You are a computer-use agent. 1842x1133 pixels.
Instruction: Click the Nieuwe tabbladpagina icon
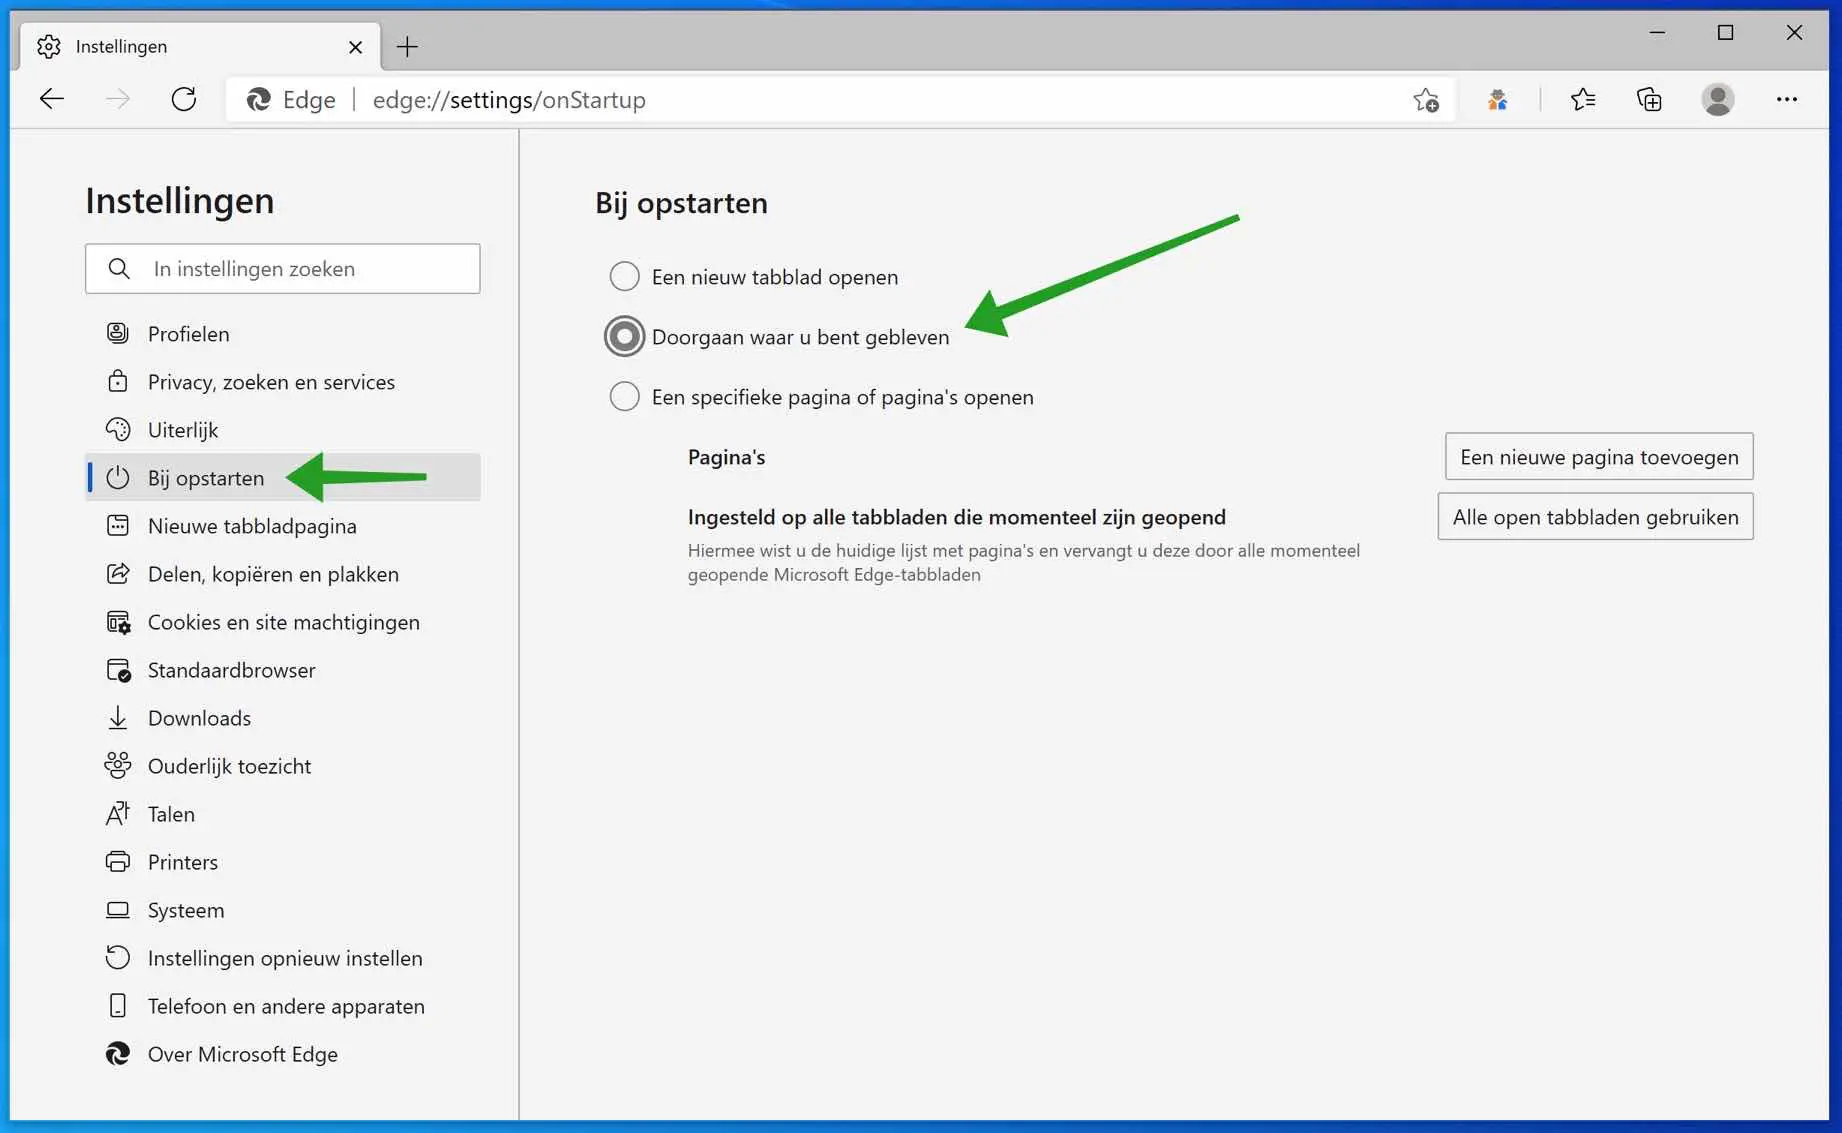(x=118, y=525)
